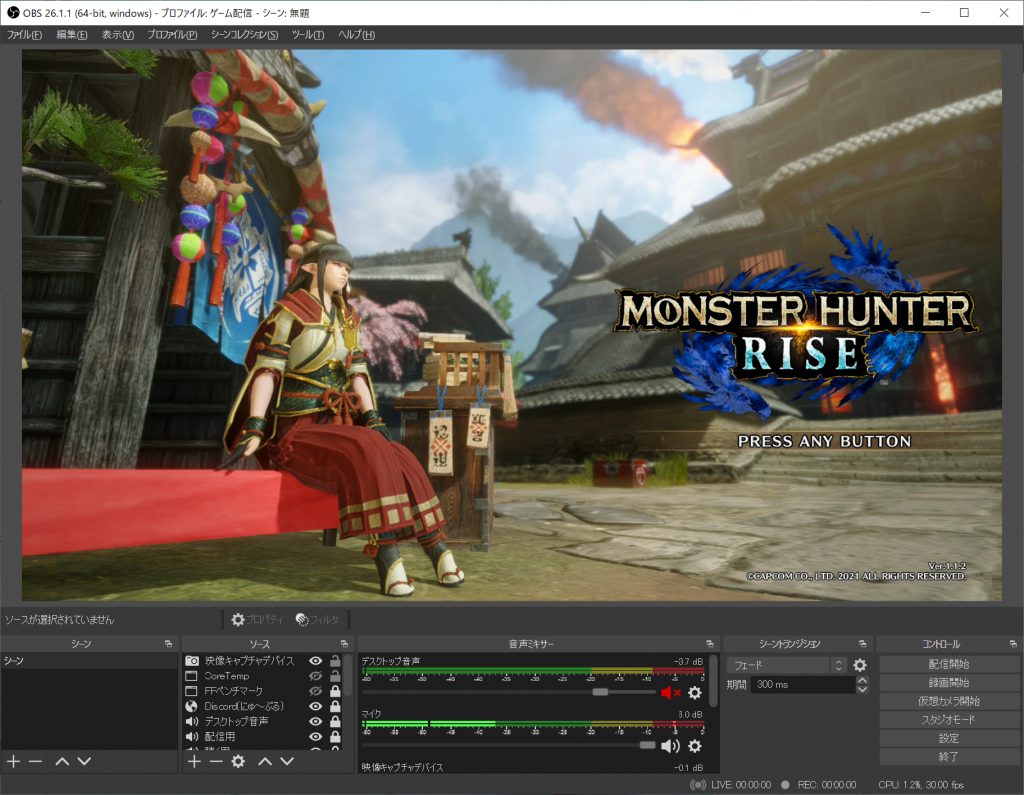
Task: Click the disabled フィルタ button
Action: pyautogui.click(x=317, y=619)
